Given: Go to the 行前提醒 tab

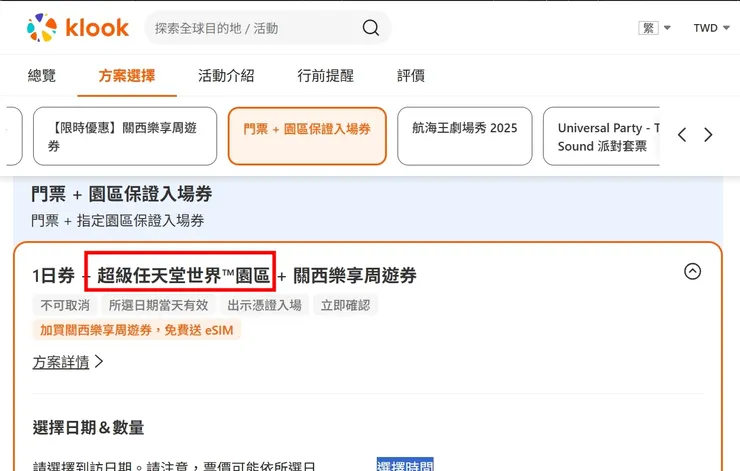Looking at the screenshot, I should tap(325, 76).
